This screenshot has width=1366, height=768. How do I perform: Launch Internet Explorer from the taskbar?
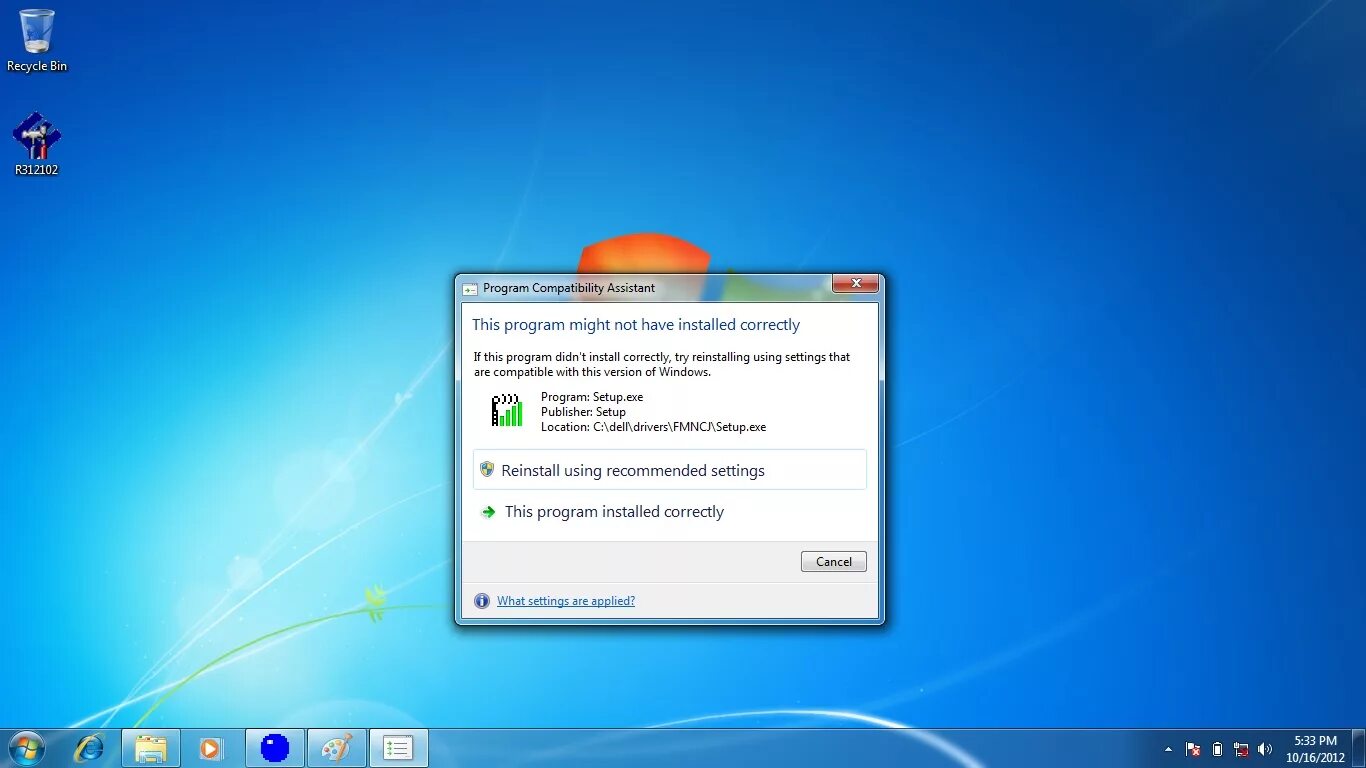point(89,748)
